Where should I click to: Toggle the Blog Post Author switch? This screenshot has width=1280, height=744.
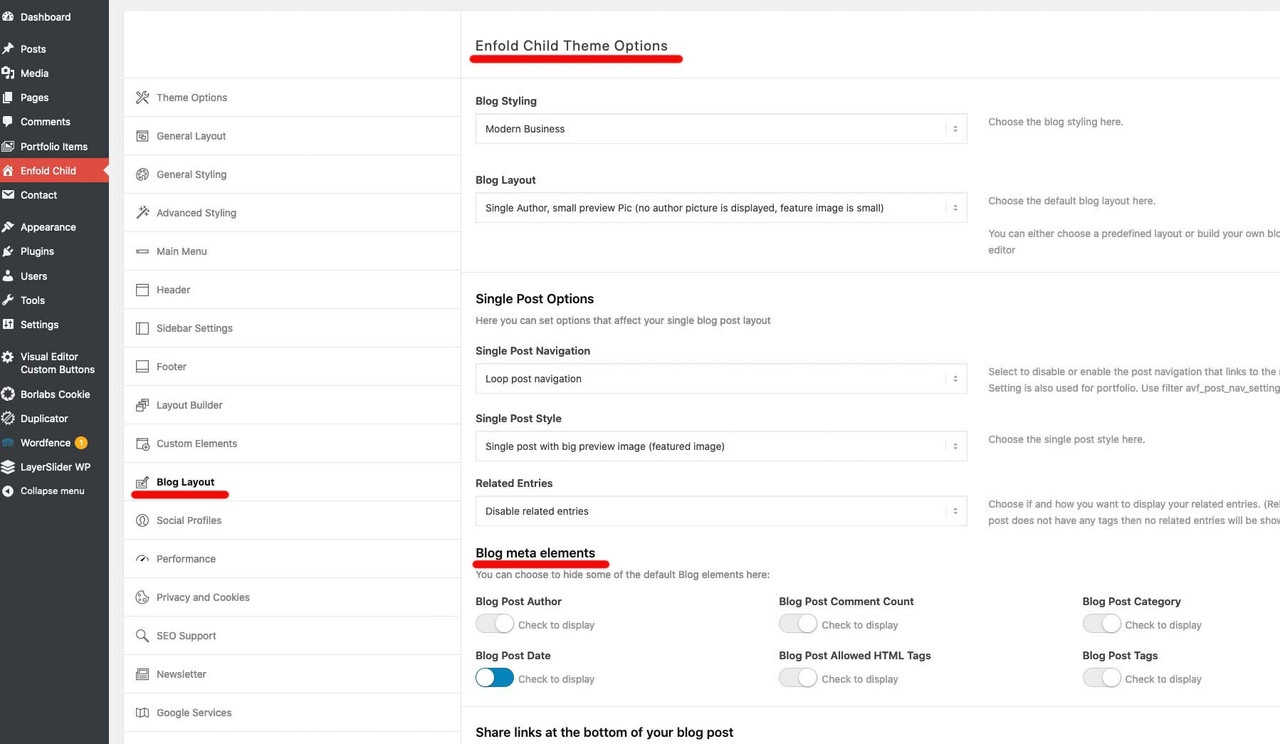coord(494,624)
